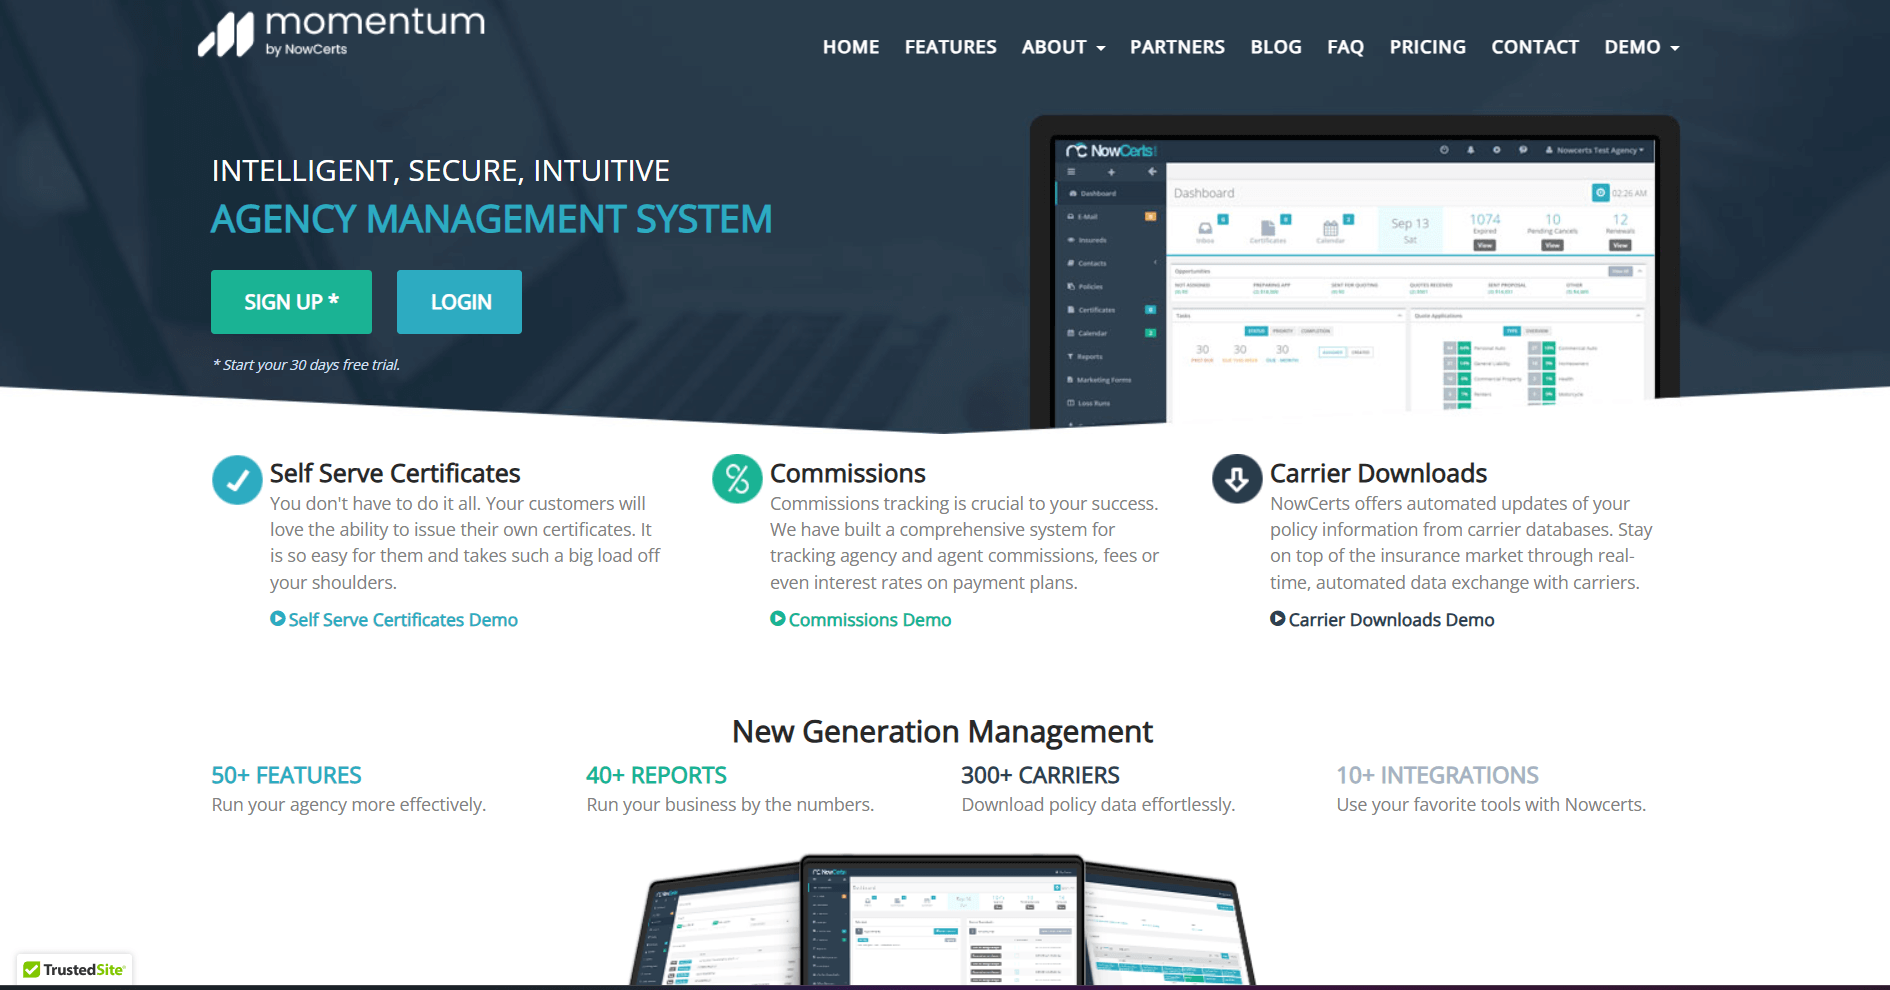Select the 50+ FEATURES heading
1890x990 pixels.
[286, 775]
